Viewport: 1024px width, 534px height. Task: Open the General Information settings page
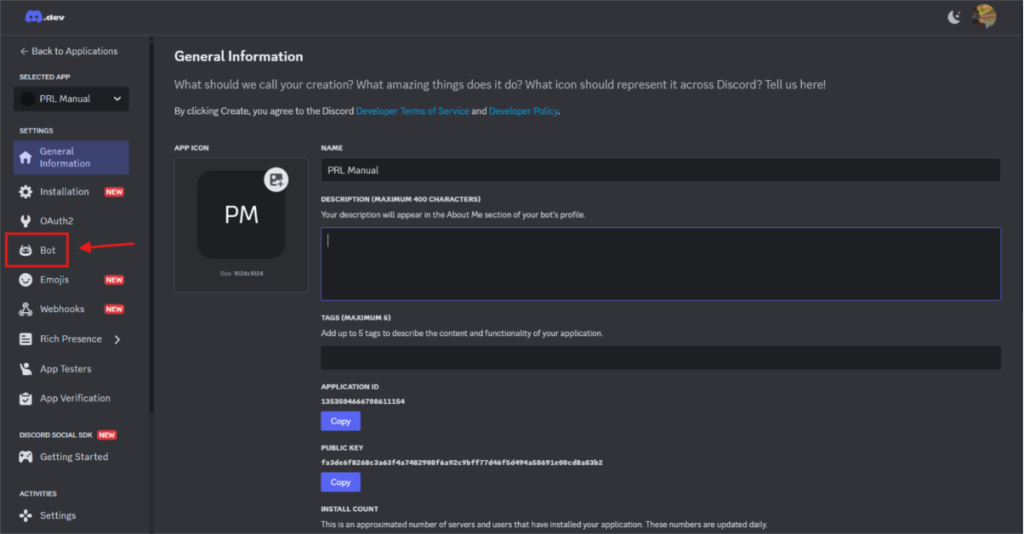tap(71, 157)
